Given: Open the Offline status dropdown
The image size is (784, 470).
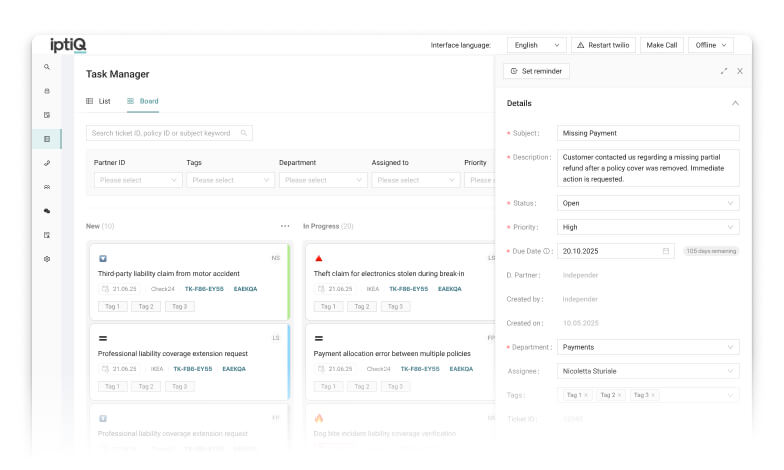Looking at the screenshot, I should point(710,45).
